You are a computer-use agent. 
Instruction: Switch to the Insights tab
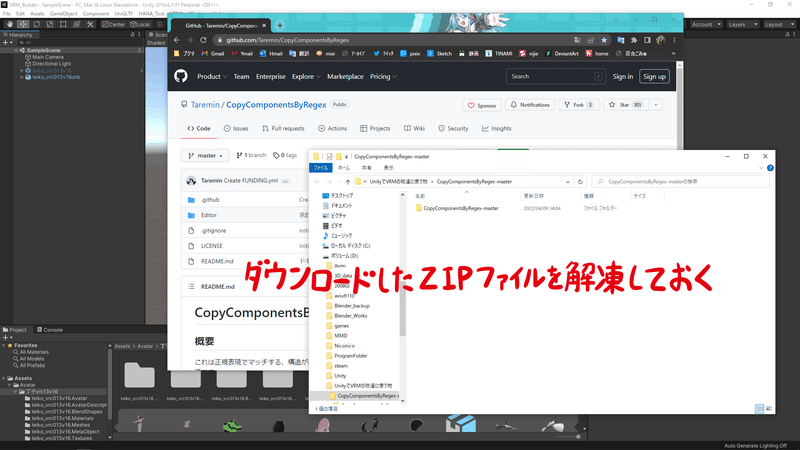496,129
